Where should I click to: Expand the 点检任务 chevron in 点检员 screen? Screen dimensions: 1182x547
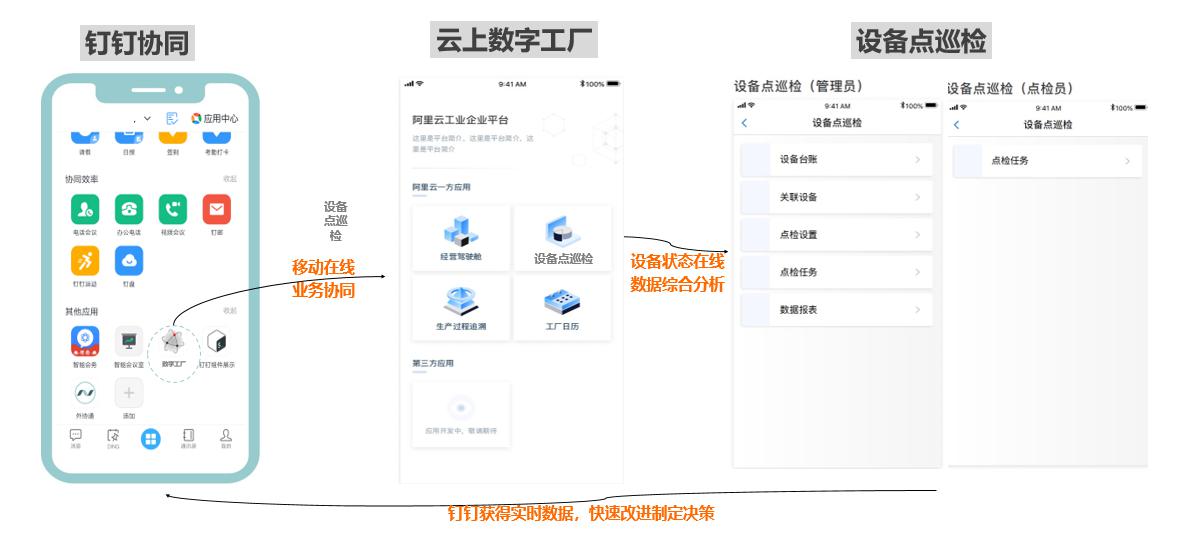pos(1128,161)
